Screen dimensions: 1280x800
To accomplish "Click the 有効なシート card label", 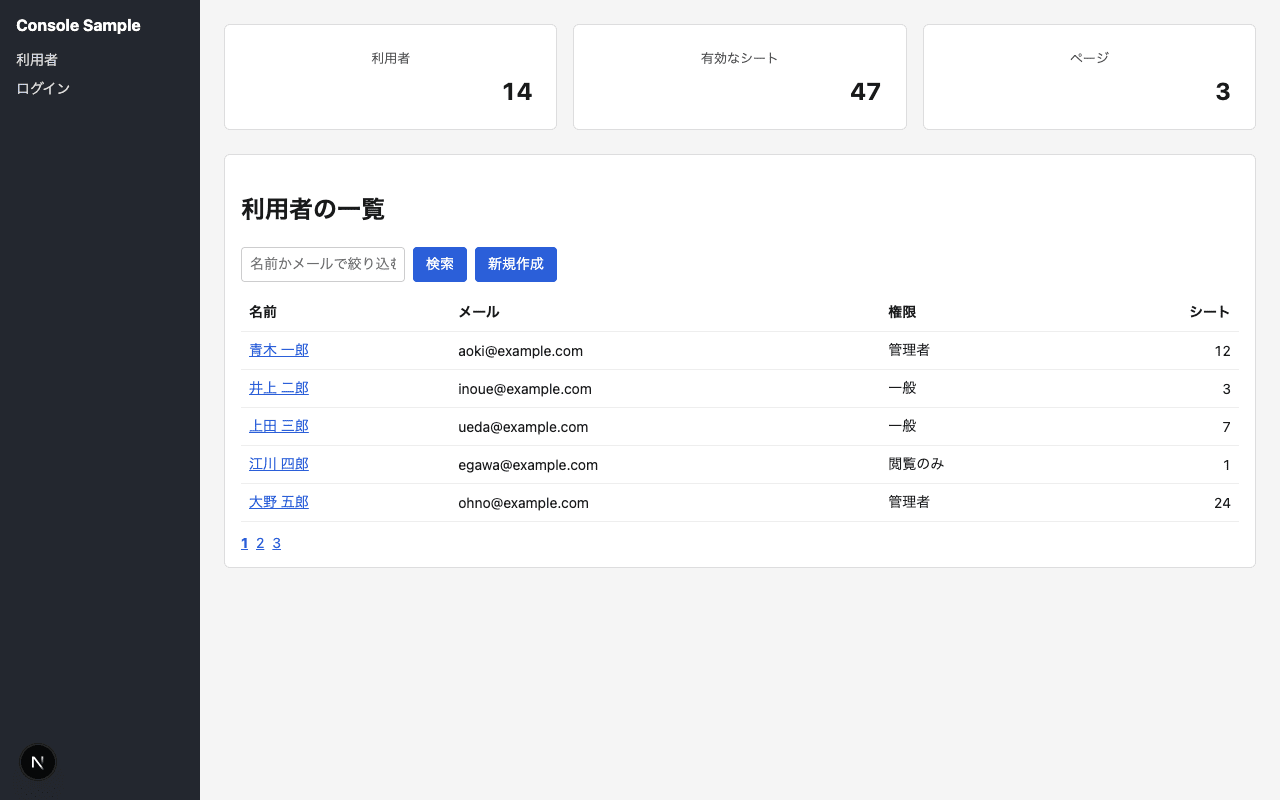I will pyautogui.click(x=740, y=58).
